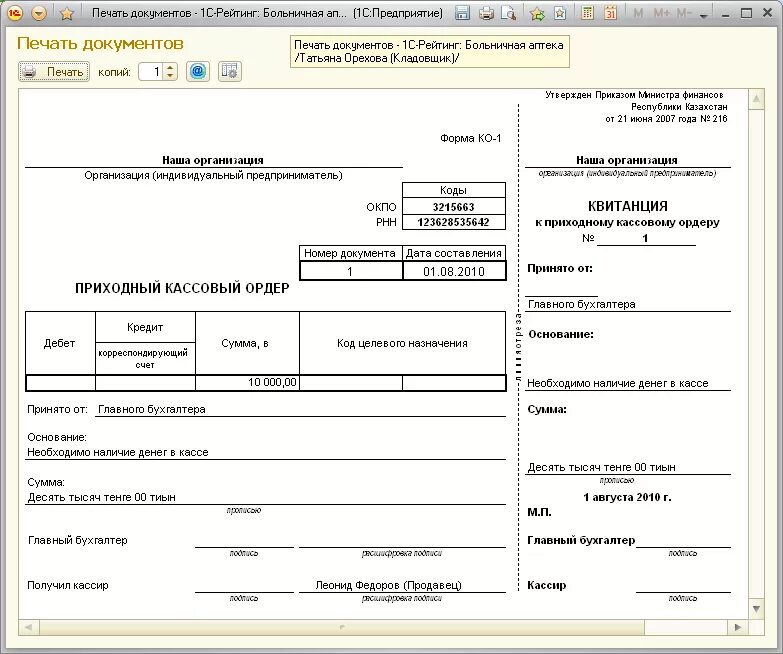Viewport: 783px width, 654px height.
Task: Click the Дебет column header
Action: pyautogui.click(x=60, y=343)
